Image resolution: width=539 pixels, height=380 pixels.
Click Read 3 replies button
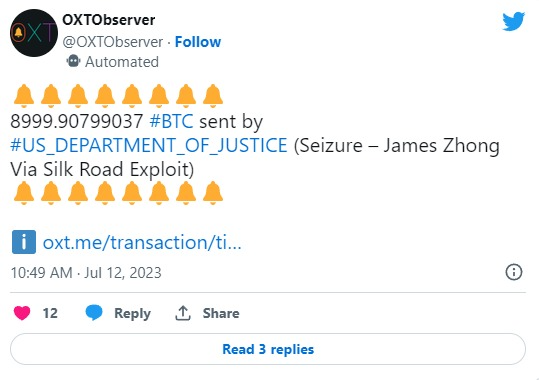pyautogui.click(x=268, y=349)
